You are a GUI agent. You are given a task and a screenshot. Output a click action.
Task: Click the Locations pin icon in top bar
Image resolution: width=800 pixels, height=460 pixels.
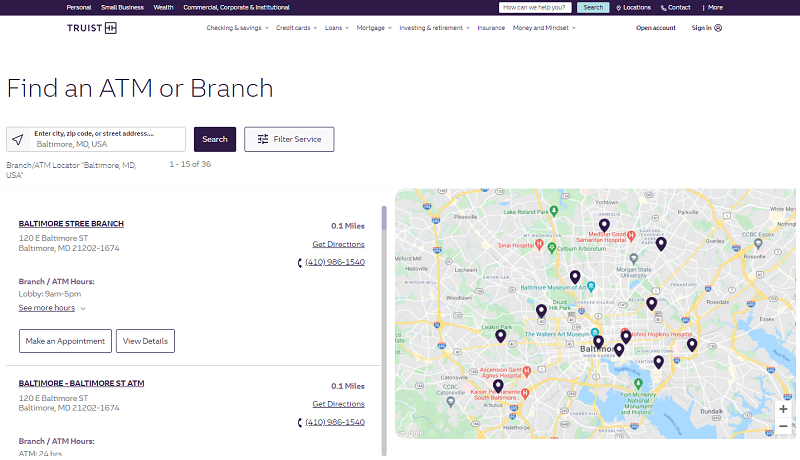(617, 7)
